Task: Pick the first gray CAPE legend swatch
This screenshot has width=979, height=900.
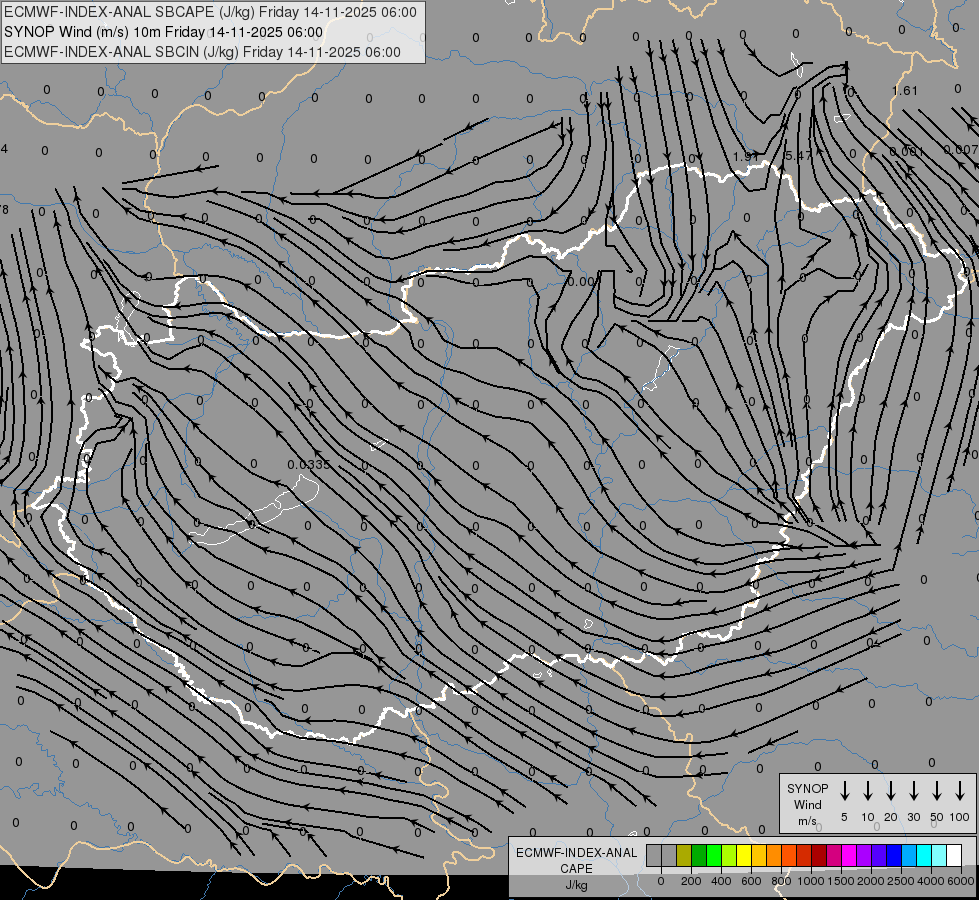Action: [x=654, y=855]
